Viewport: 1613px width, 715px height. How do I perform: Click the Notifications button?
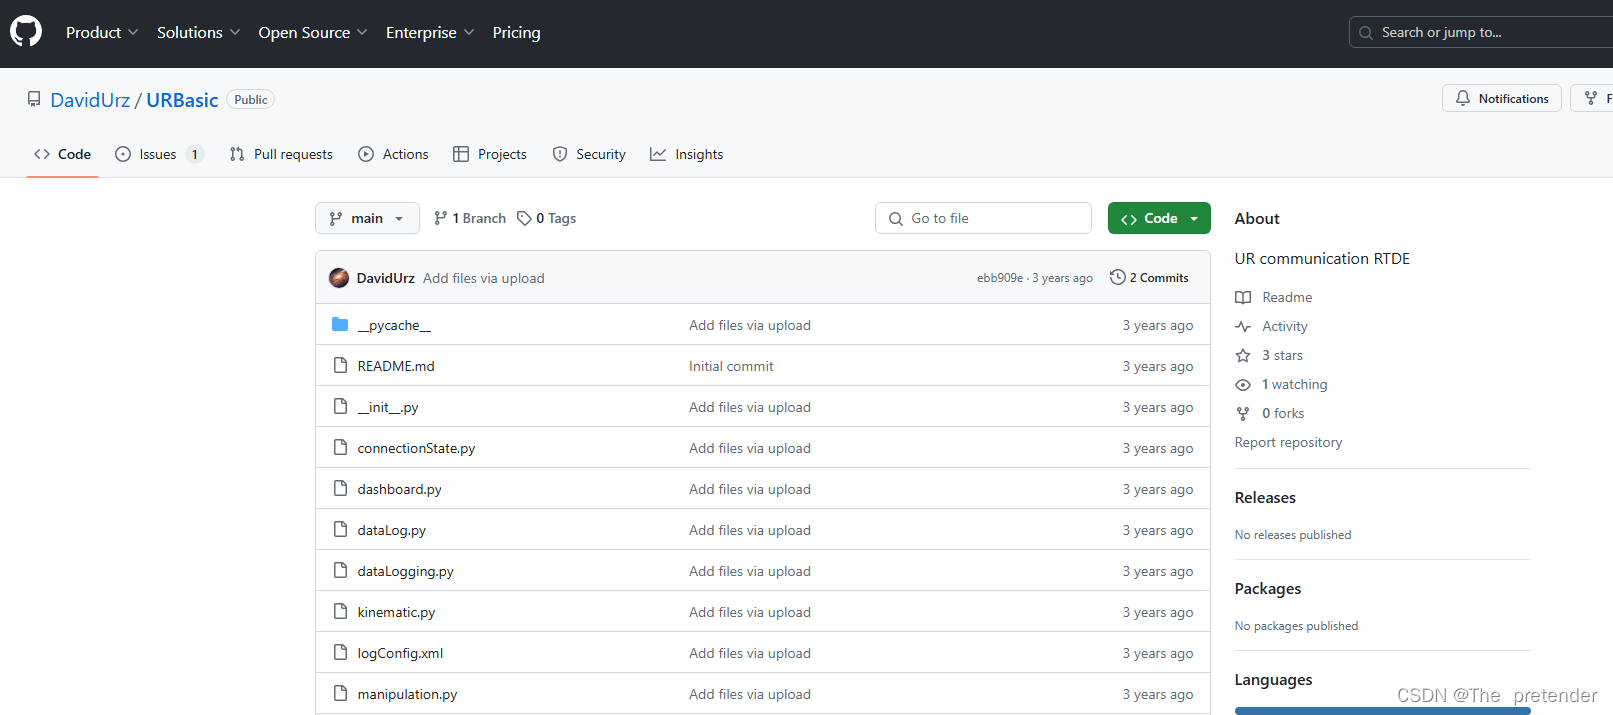click(1501, 98)
